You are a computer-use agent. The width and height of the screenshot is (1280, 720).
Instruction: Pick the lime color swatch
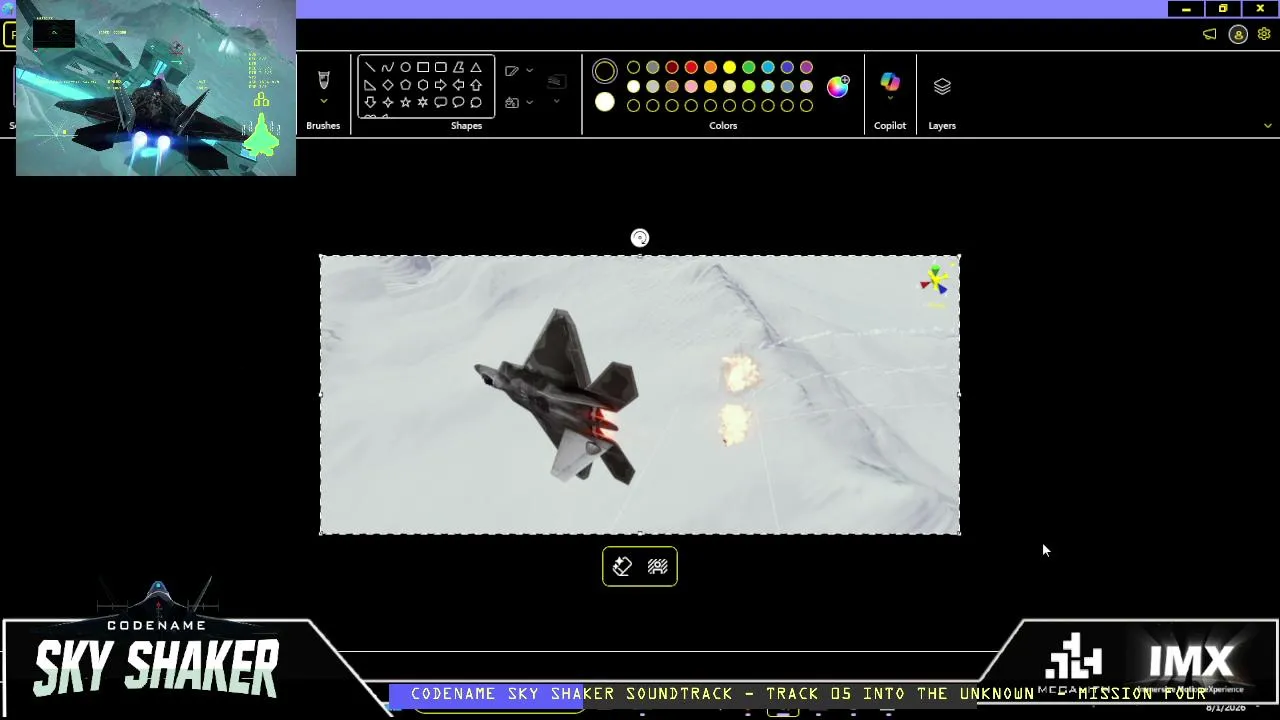coord(749,87)
